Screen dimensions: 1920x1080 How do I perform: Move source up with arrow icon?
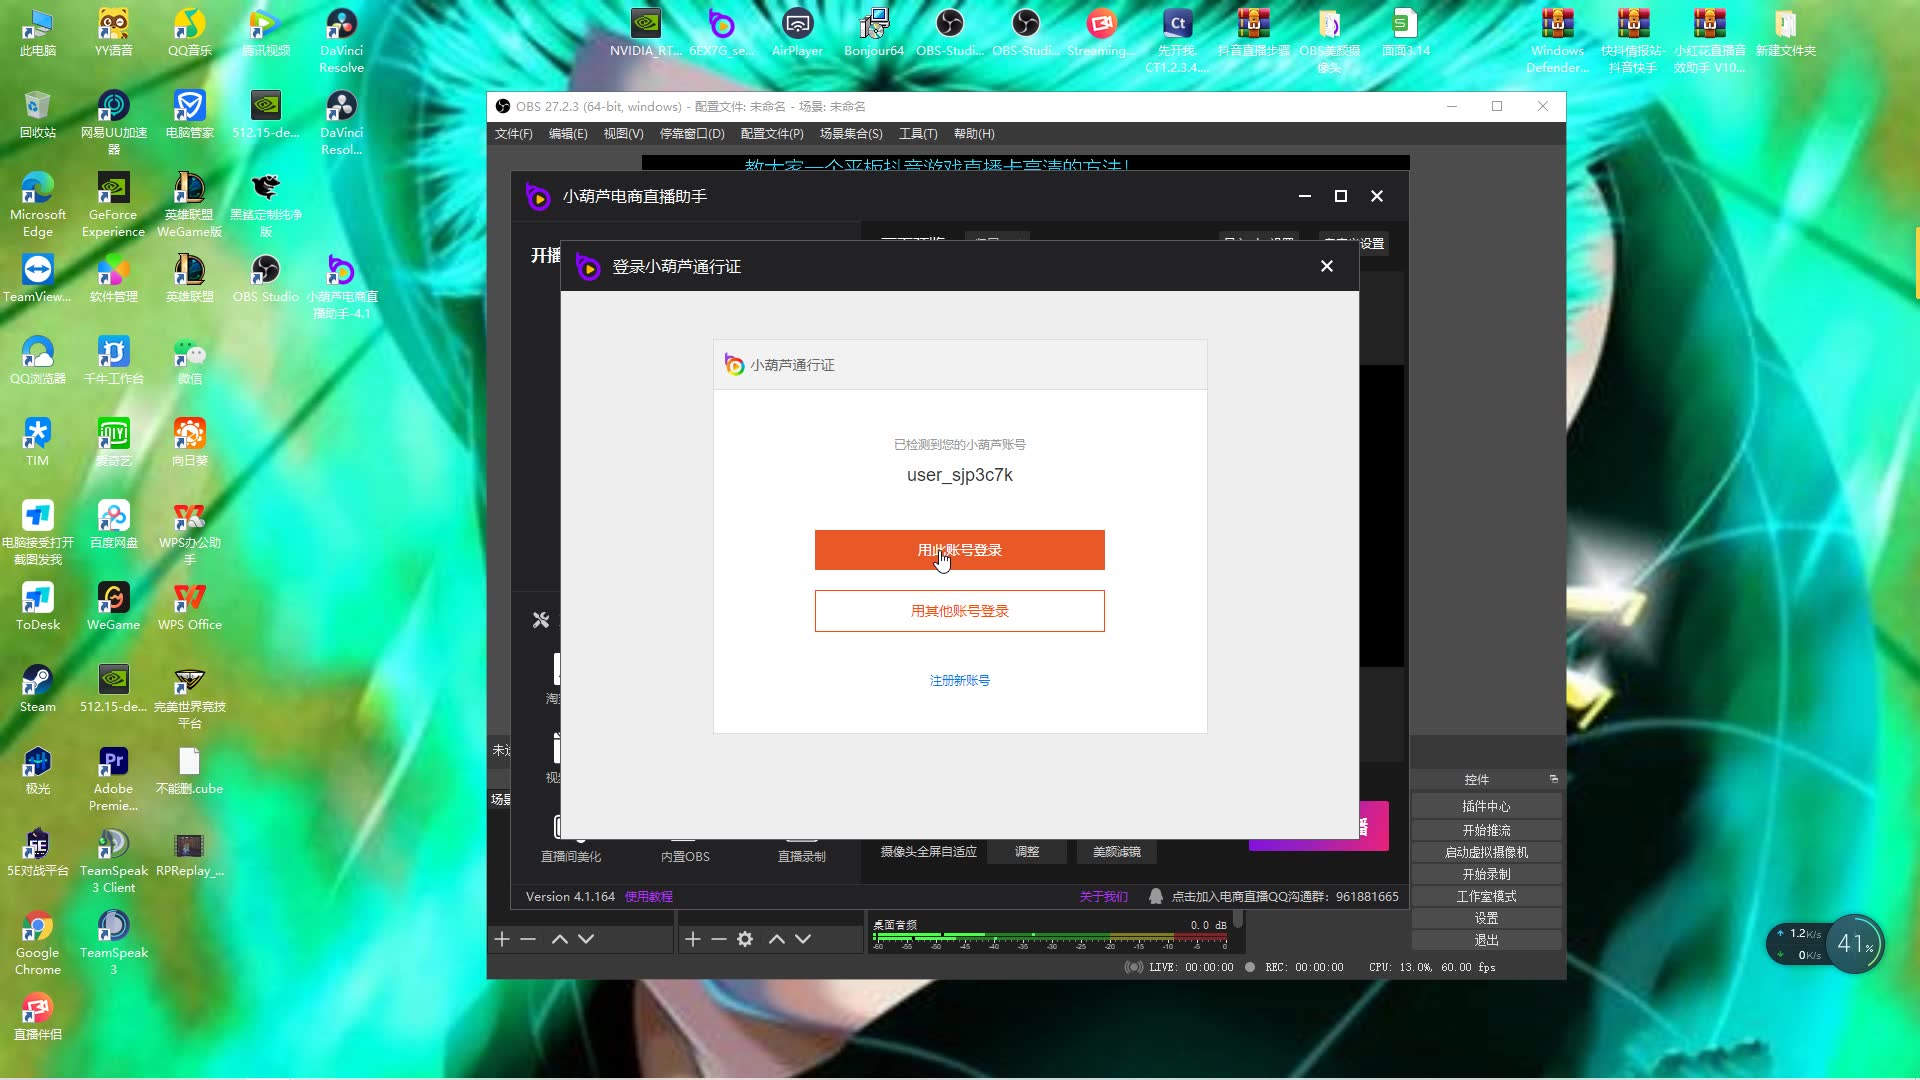point(777,939)
